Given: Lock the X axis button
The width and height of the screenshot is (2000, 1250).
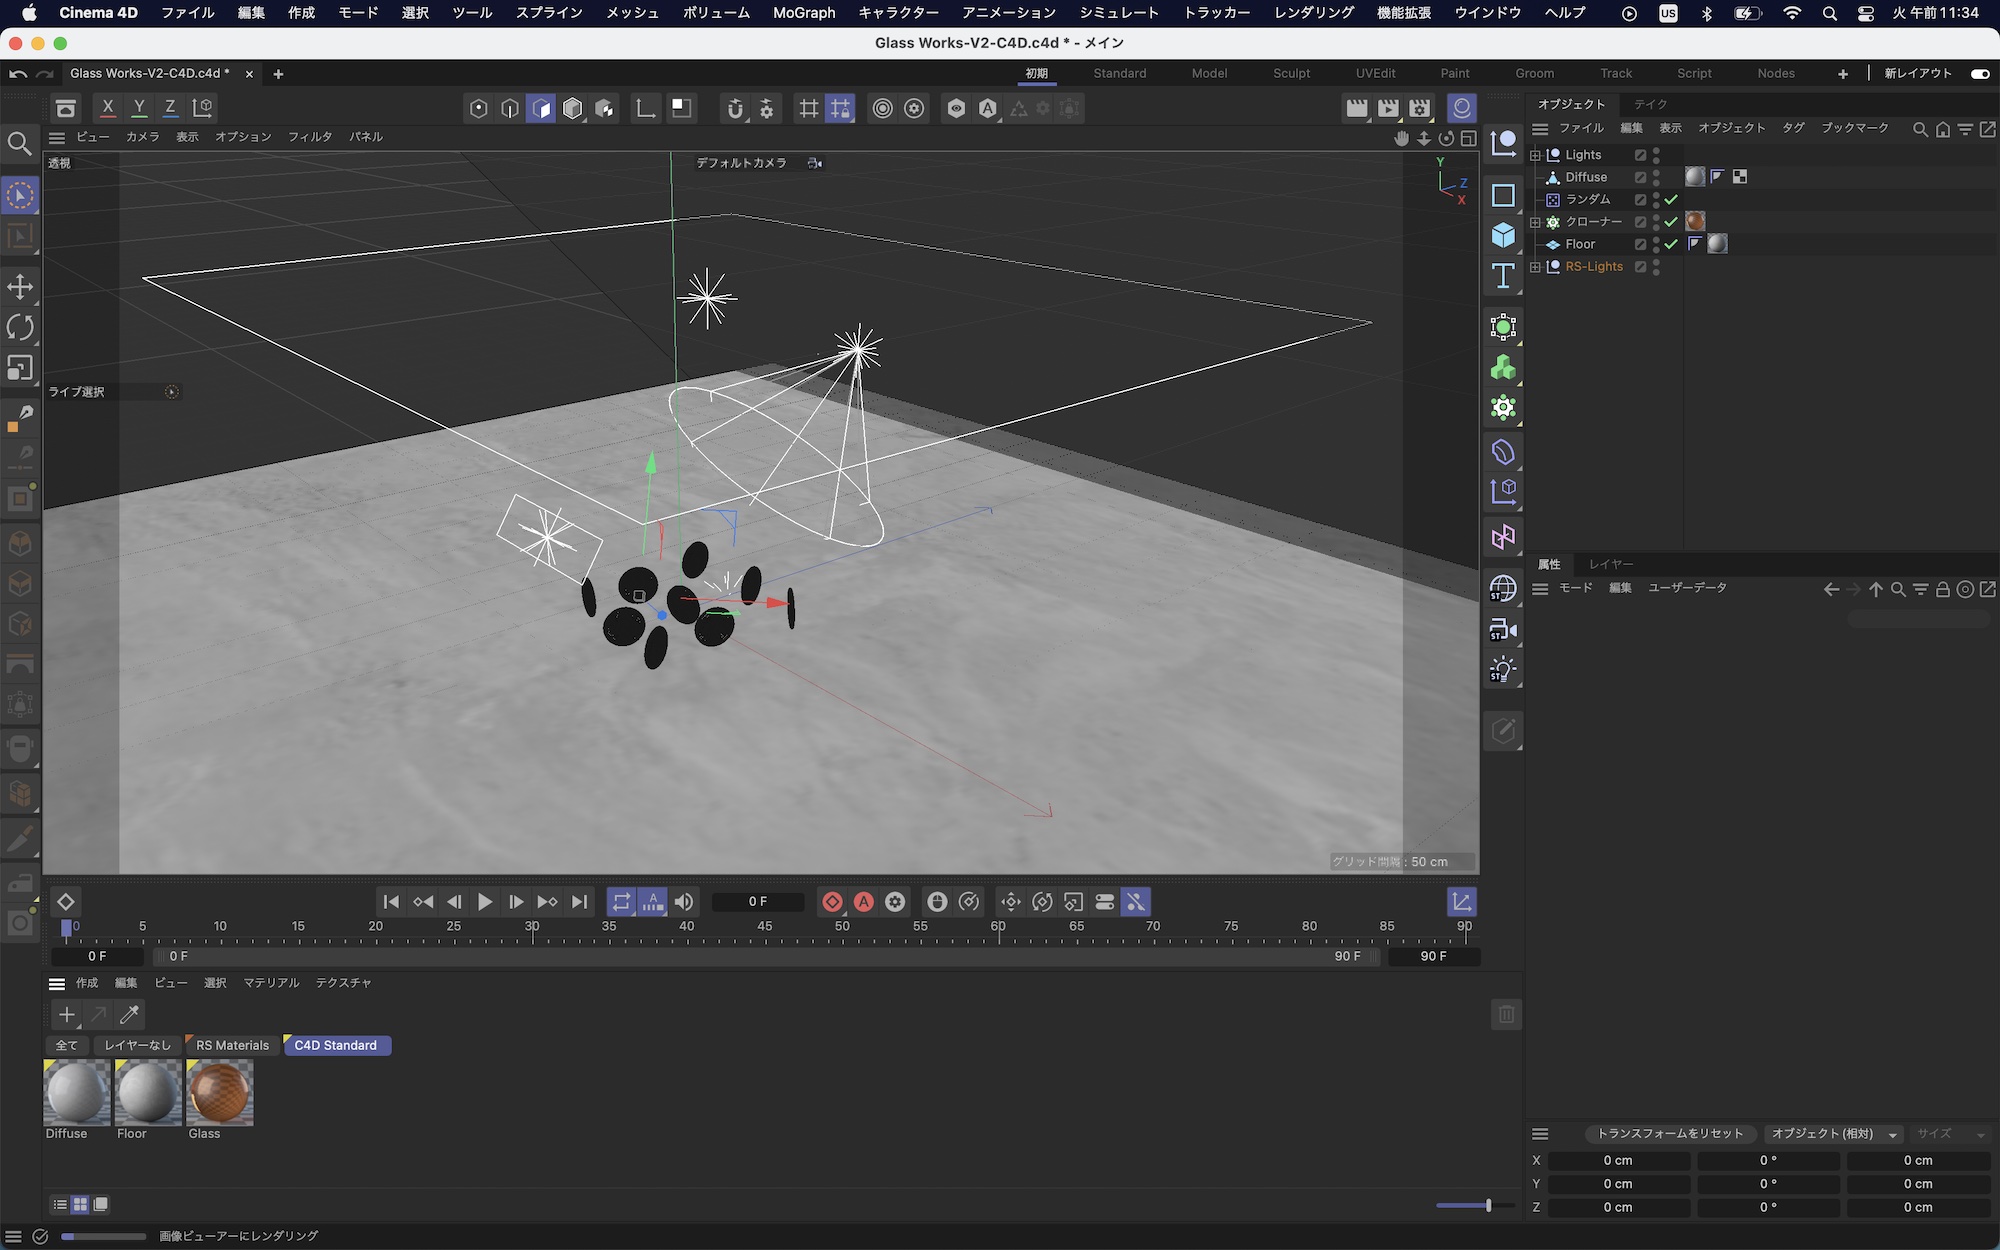Looking at the screenshot, I should pyautogui.click(x=108, y=108).
